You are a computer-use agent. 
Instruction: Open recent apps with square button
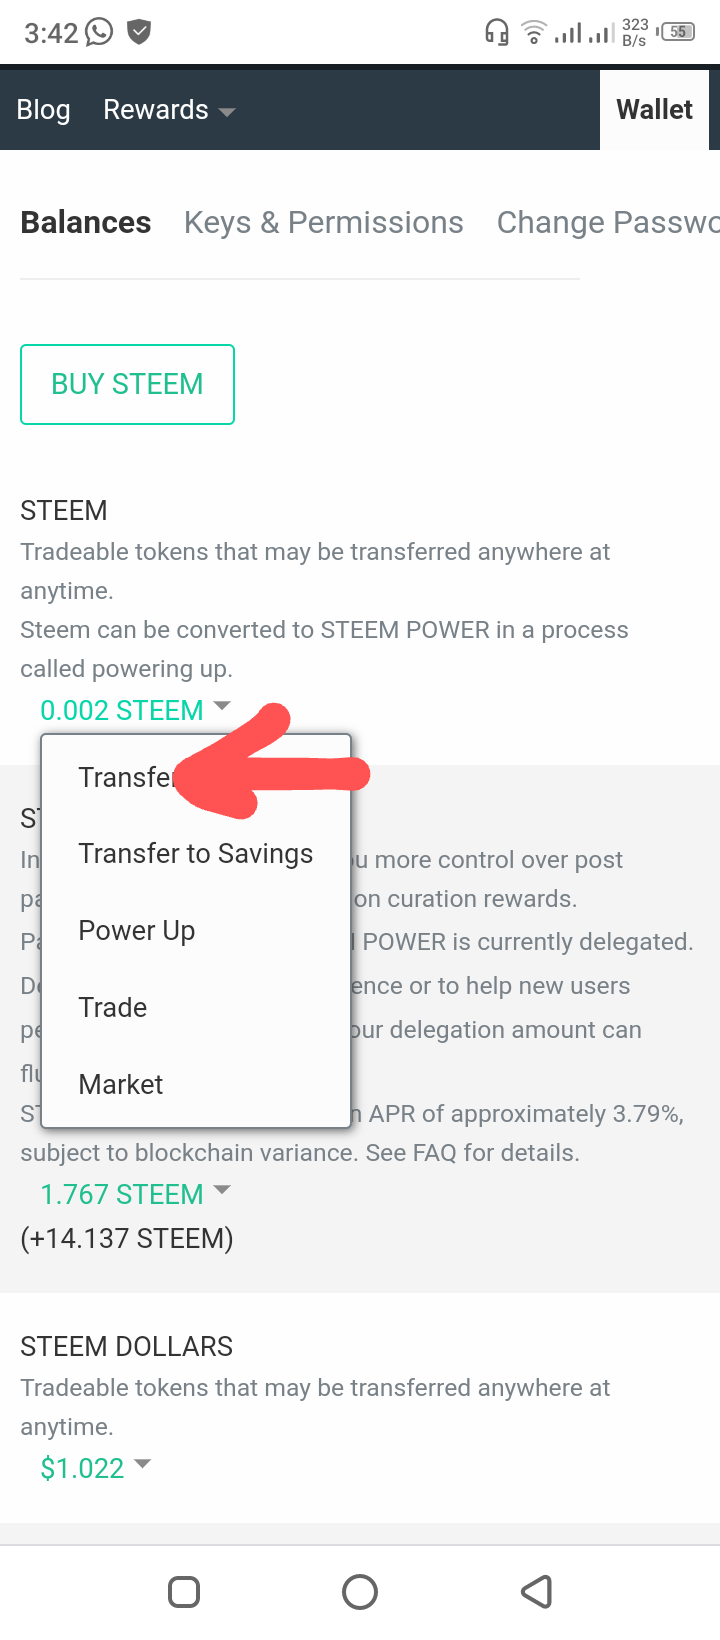click(x=184, y=1591)
